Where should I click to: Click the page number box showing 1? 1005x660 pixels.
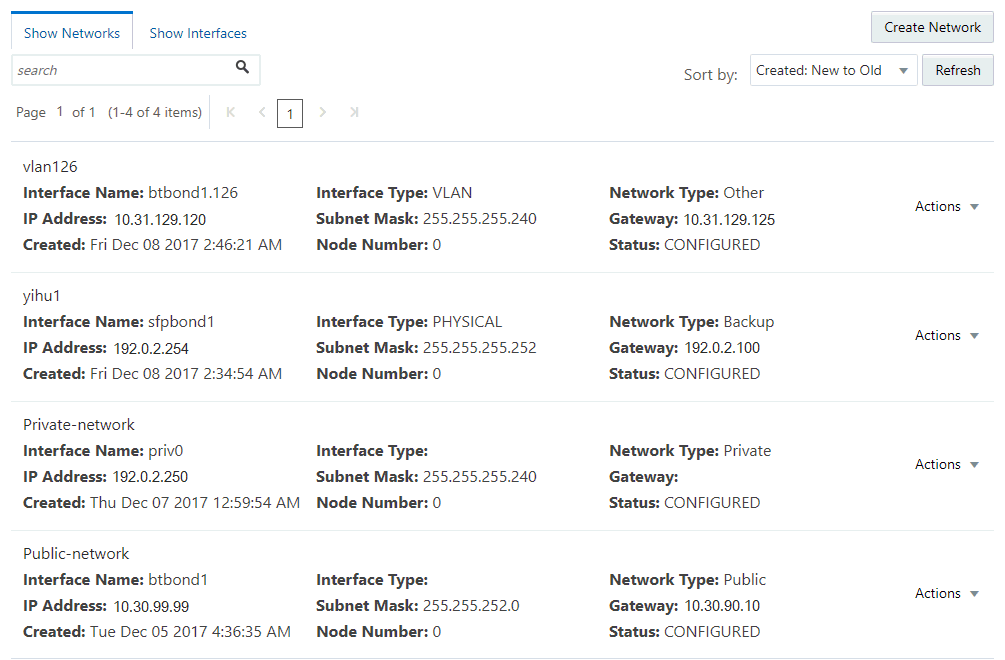[290, 113]
